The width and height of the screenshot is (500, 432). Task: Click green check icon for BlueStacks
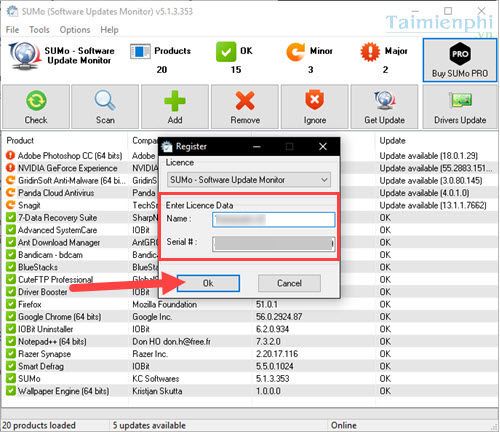pos(11,267)
